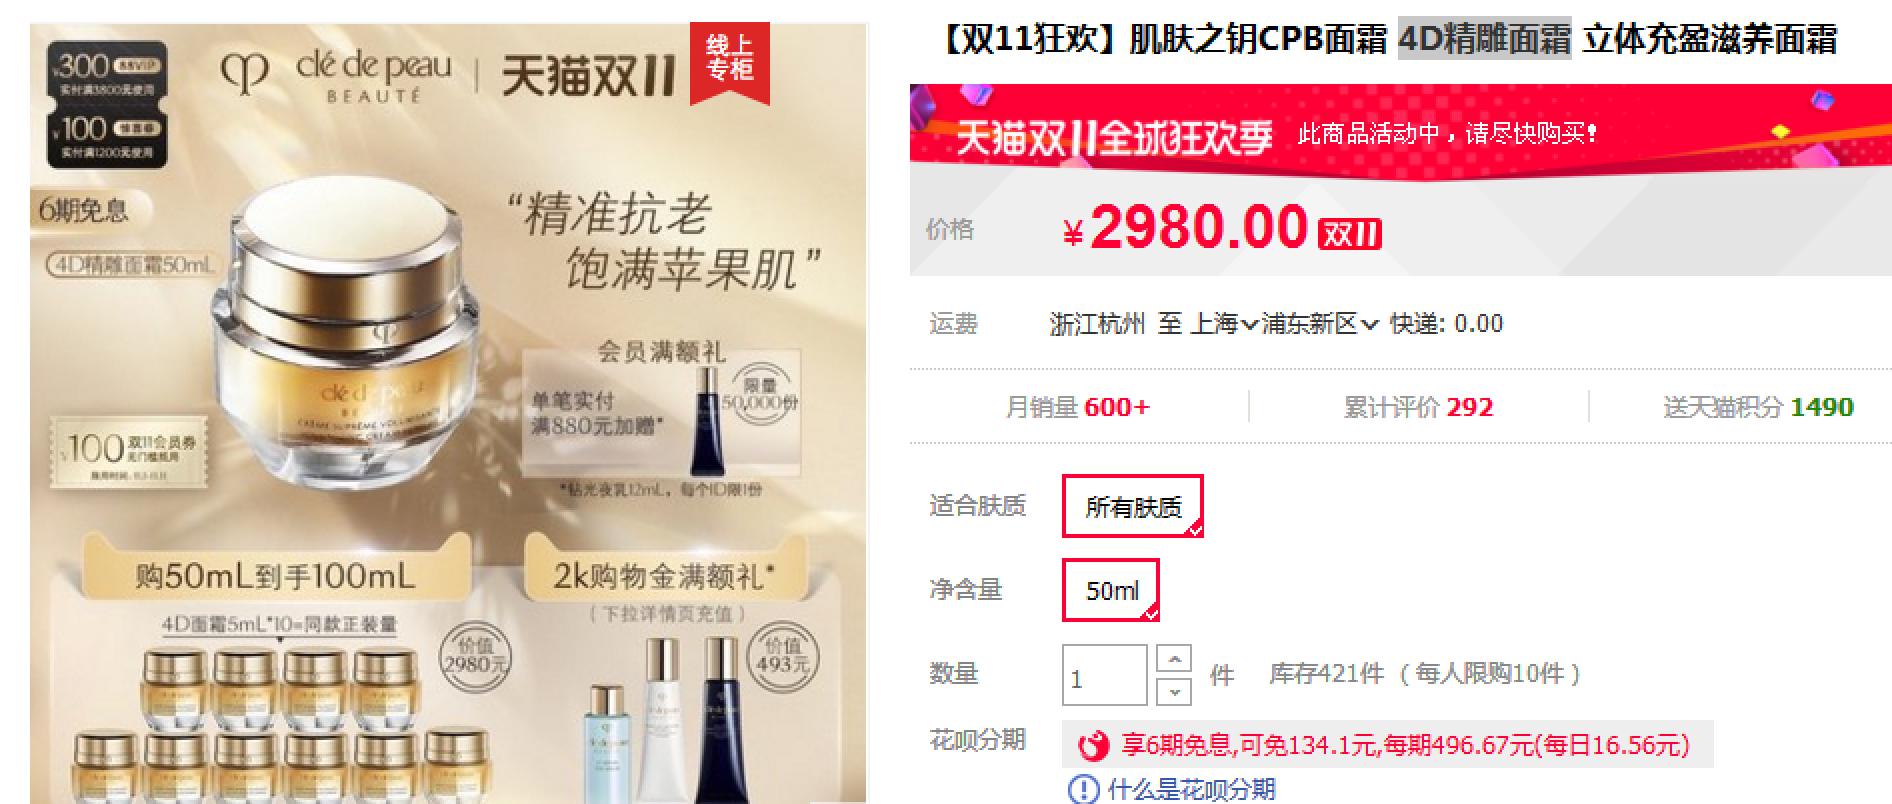Open the 上海 city dropdown
The image size is (1892, 804).
click(x=1223, y=324)
